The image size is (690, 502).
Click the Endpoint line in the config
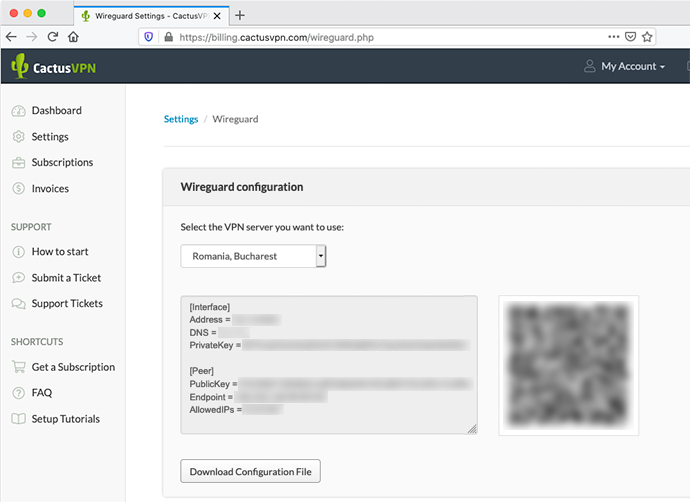258,397
